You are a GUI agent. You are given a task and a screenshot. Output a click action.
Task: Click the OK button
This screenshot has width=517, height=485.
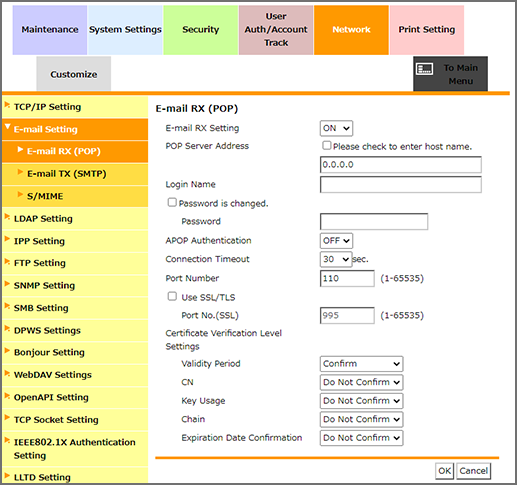[444, 471]
